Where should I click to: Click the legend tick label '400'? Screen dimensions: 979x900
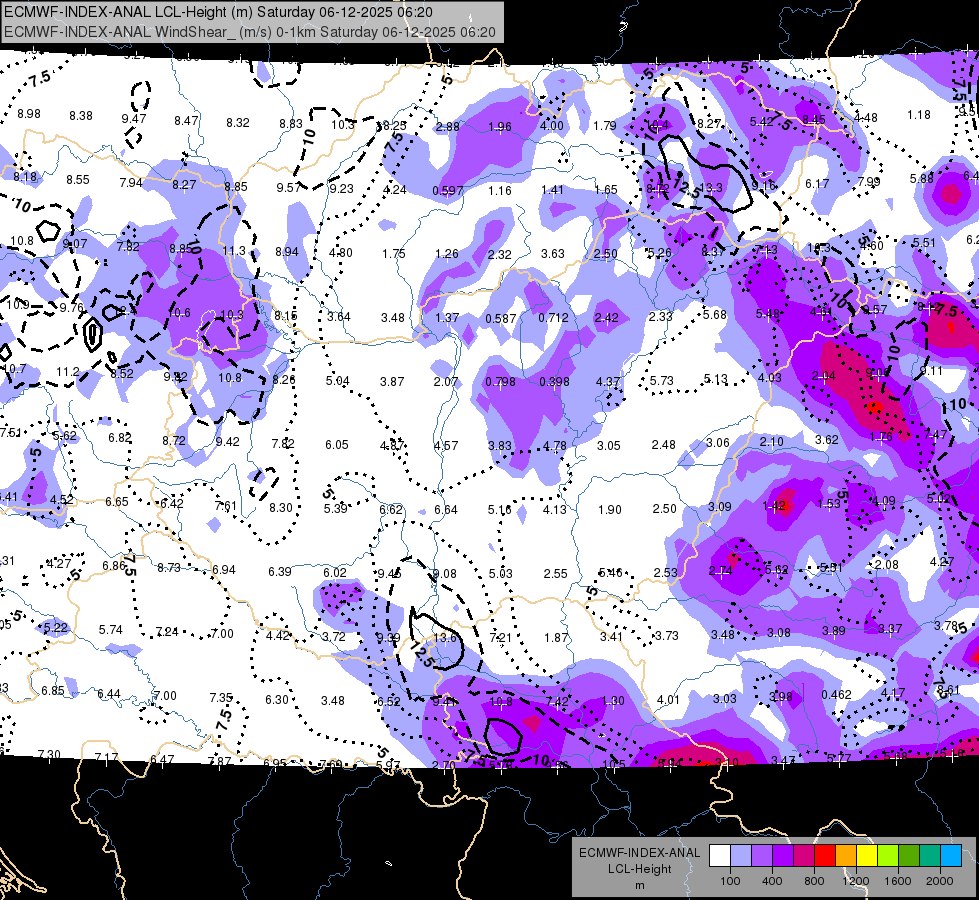pyautogui.click(x=772, y=881)
